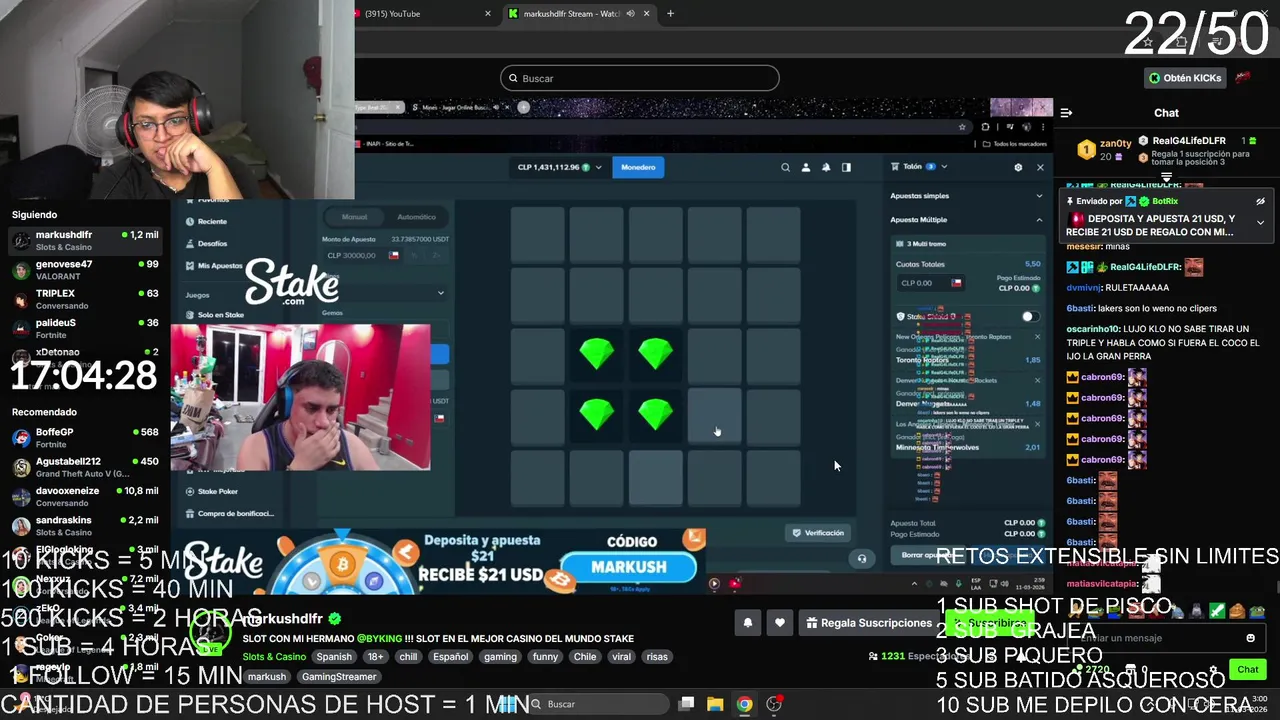Open Chrome from the taskbar
1280x720 pixels.
tap(745, 704)
